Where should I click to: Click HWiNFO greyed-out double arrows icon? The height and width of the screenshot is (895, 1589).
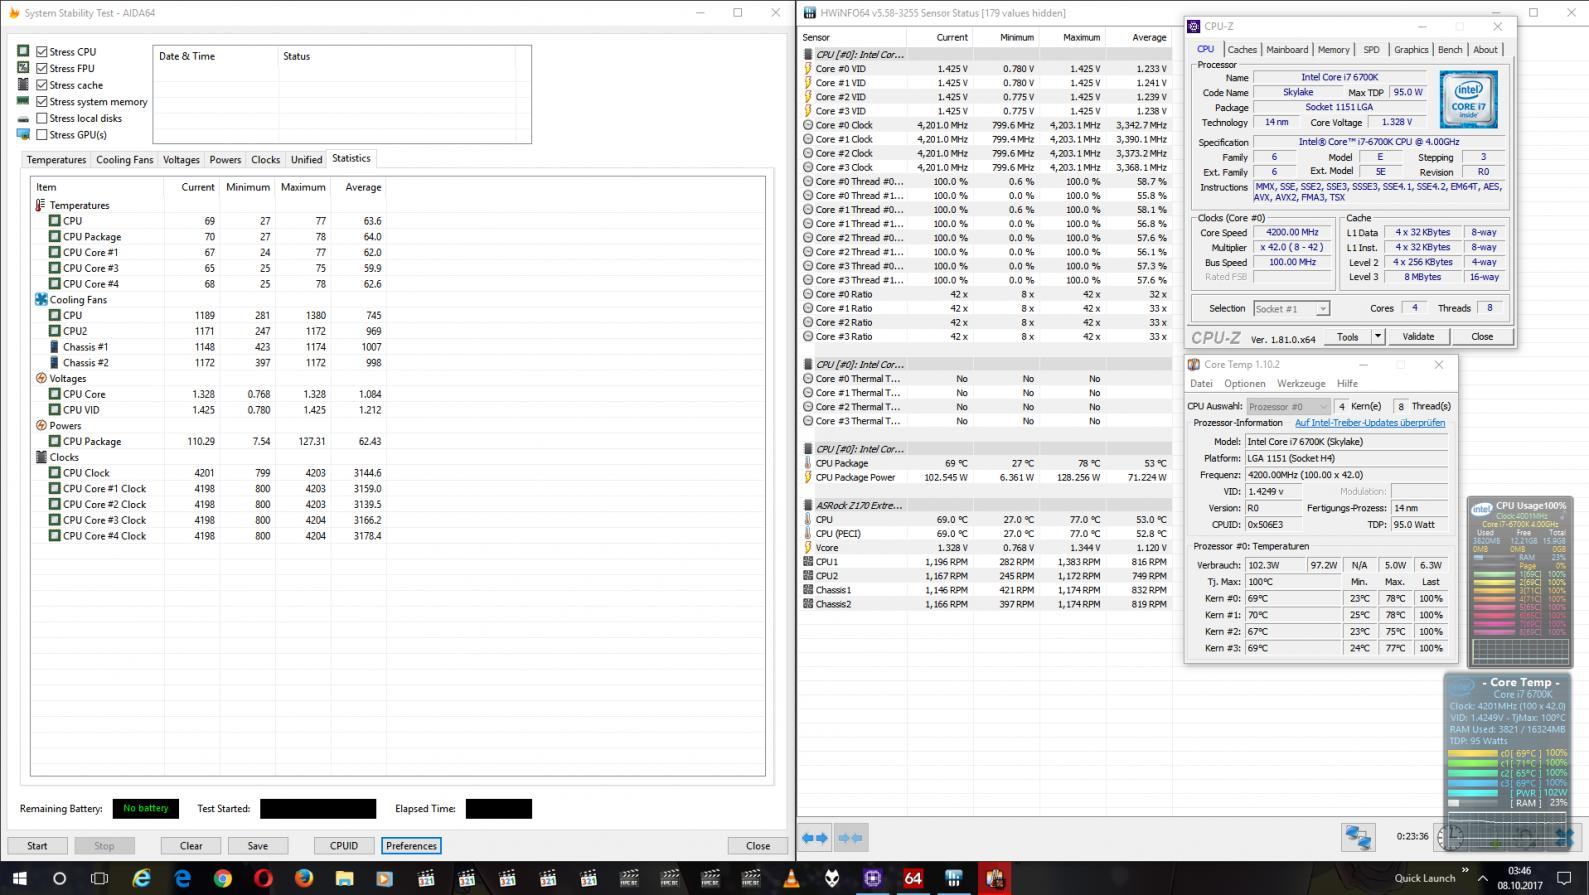pyautogui.click(x=849, y=837)
